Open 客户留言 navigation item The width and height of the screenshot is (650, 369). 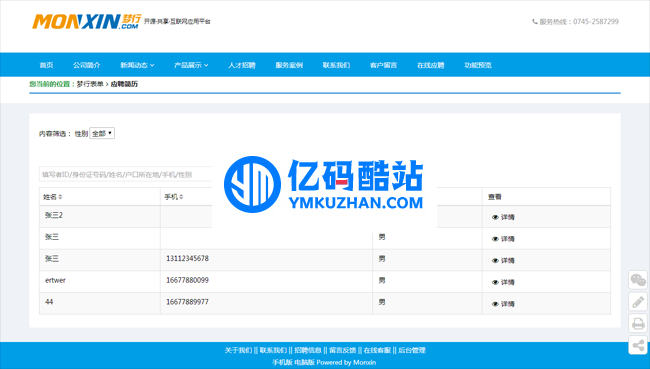click(383, 65)
